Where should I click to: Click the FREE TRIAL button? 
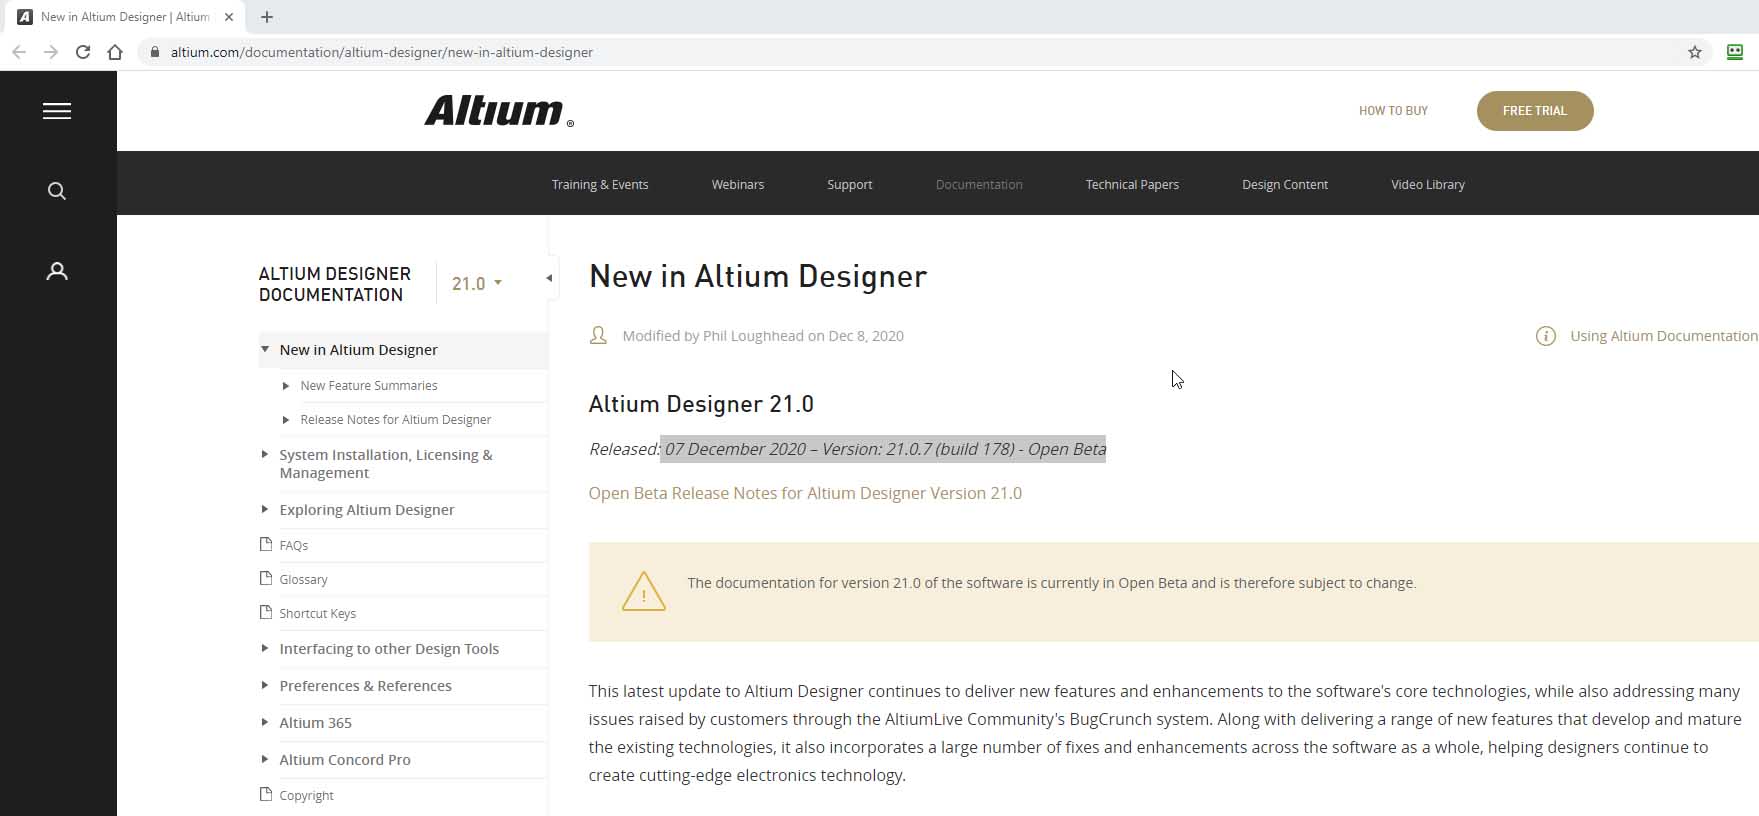pos(1534,111)
